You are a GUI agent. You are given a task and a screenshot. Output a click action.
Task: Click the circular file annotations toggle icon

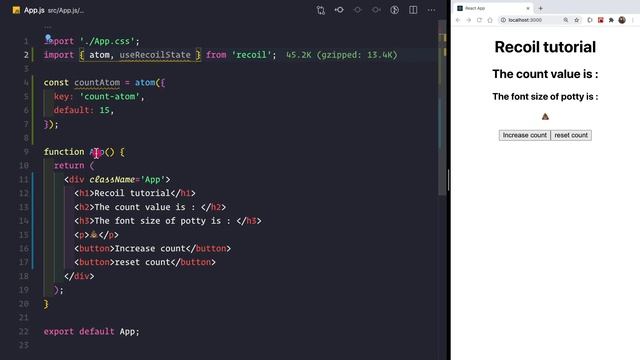(394, 10)
